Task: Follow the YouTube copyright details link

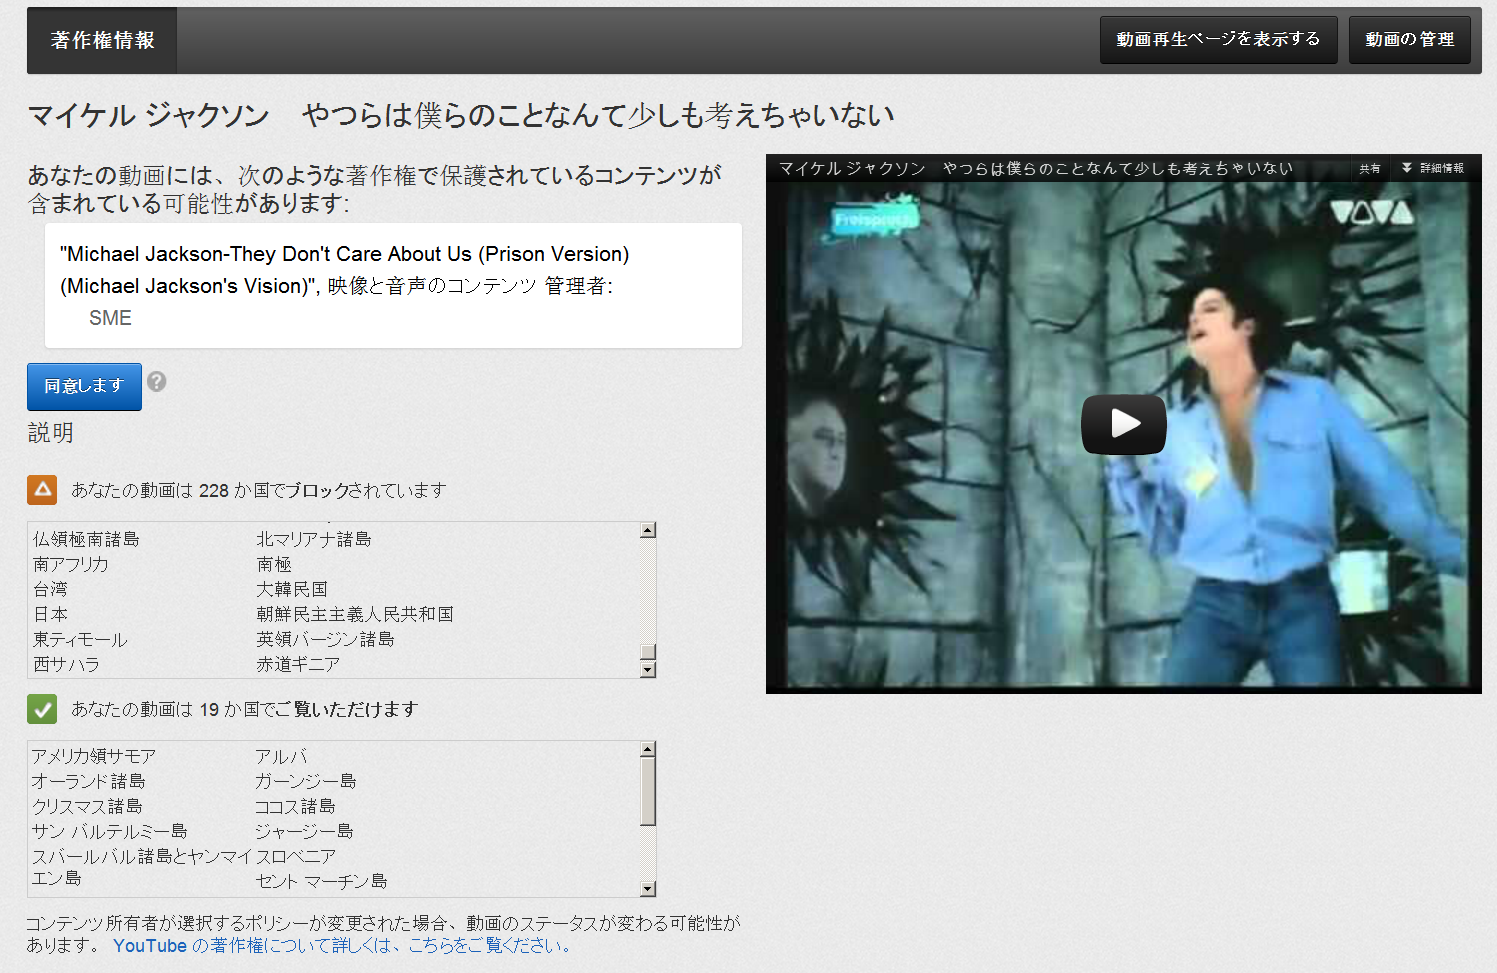Action: pyautogui.click(x=343, y=946)
